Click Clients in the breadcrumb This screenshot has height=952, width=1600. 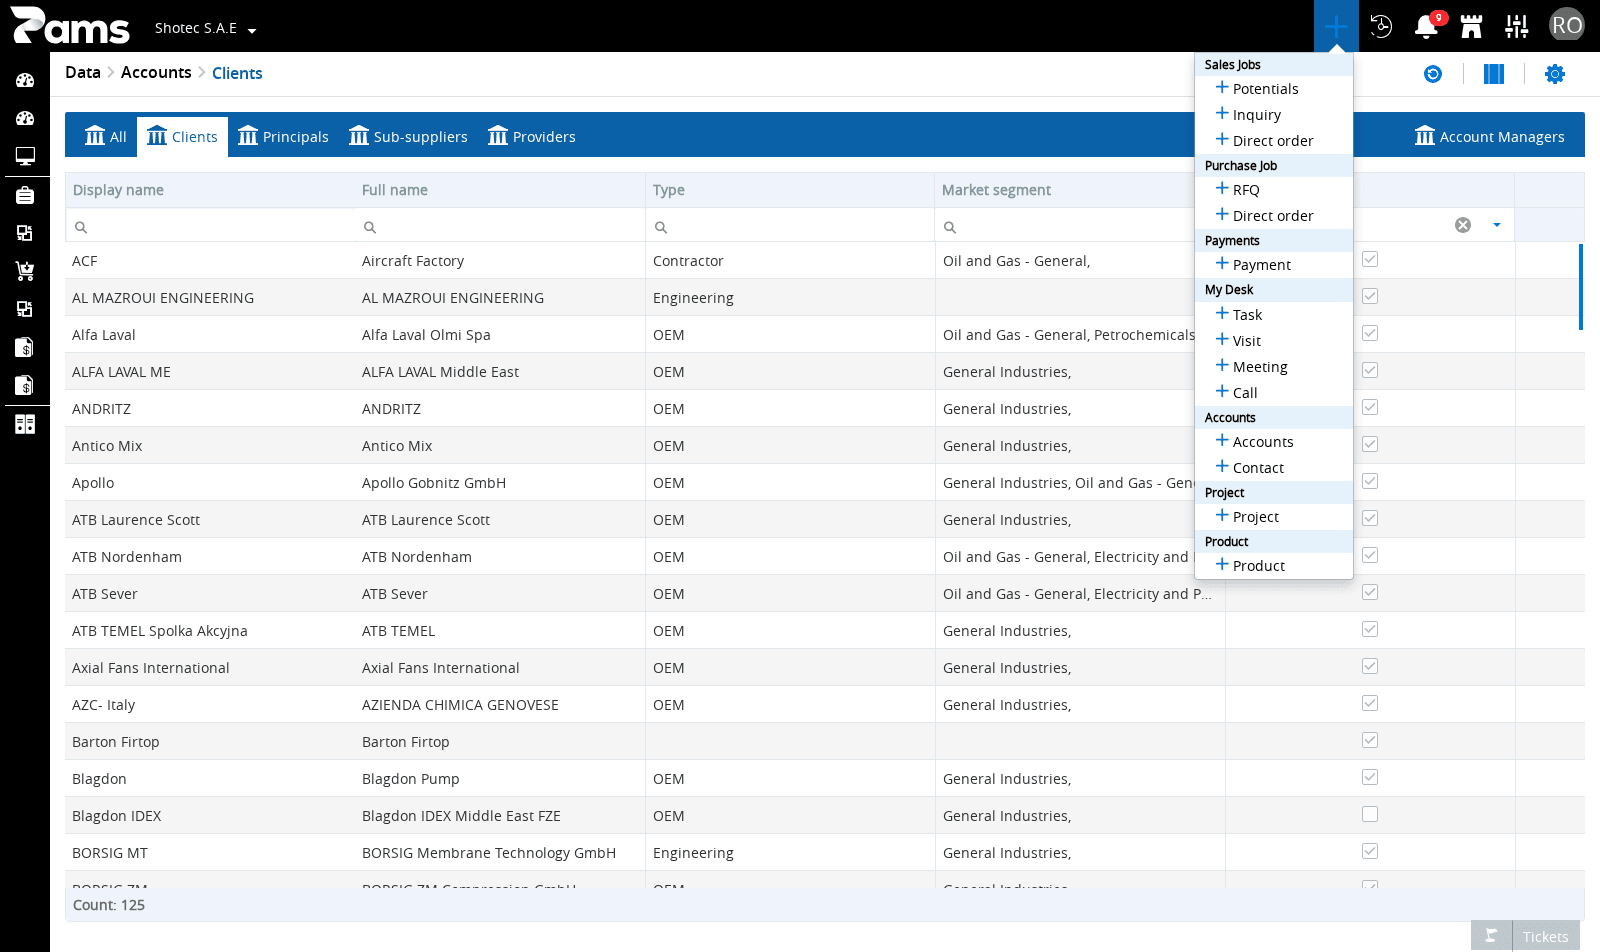point(237,73)
